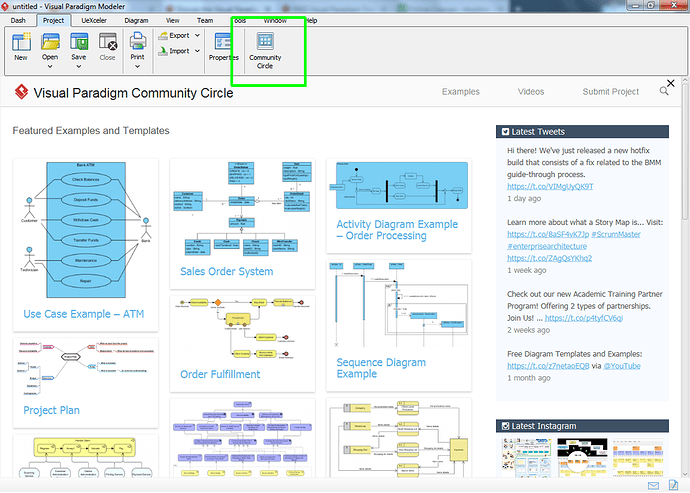Click the "Featured Examples and Templates" heading

(91, 131)
